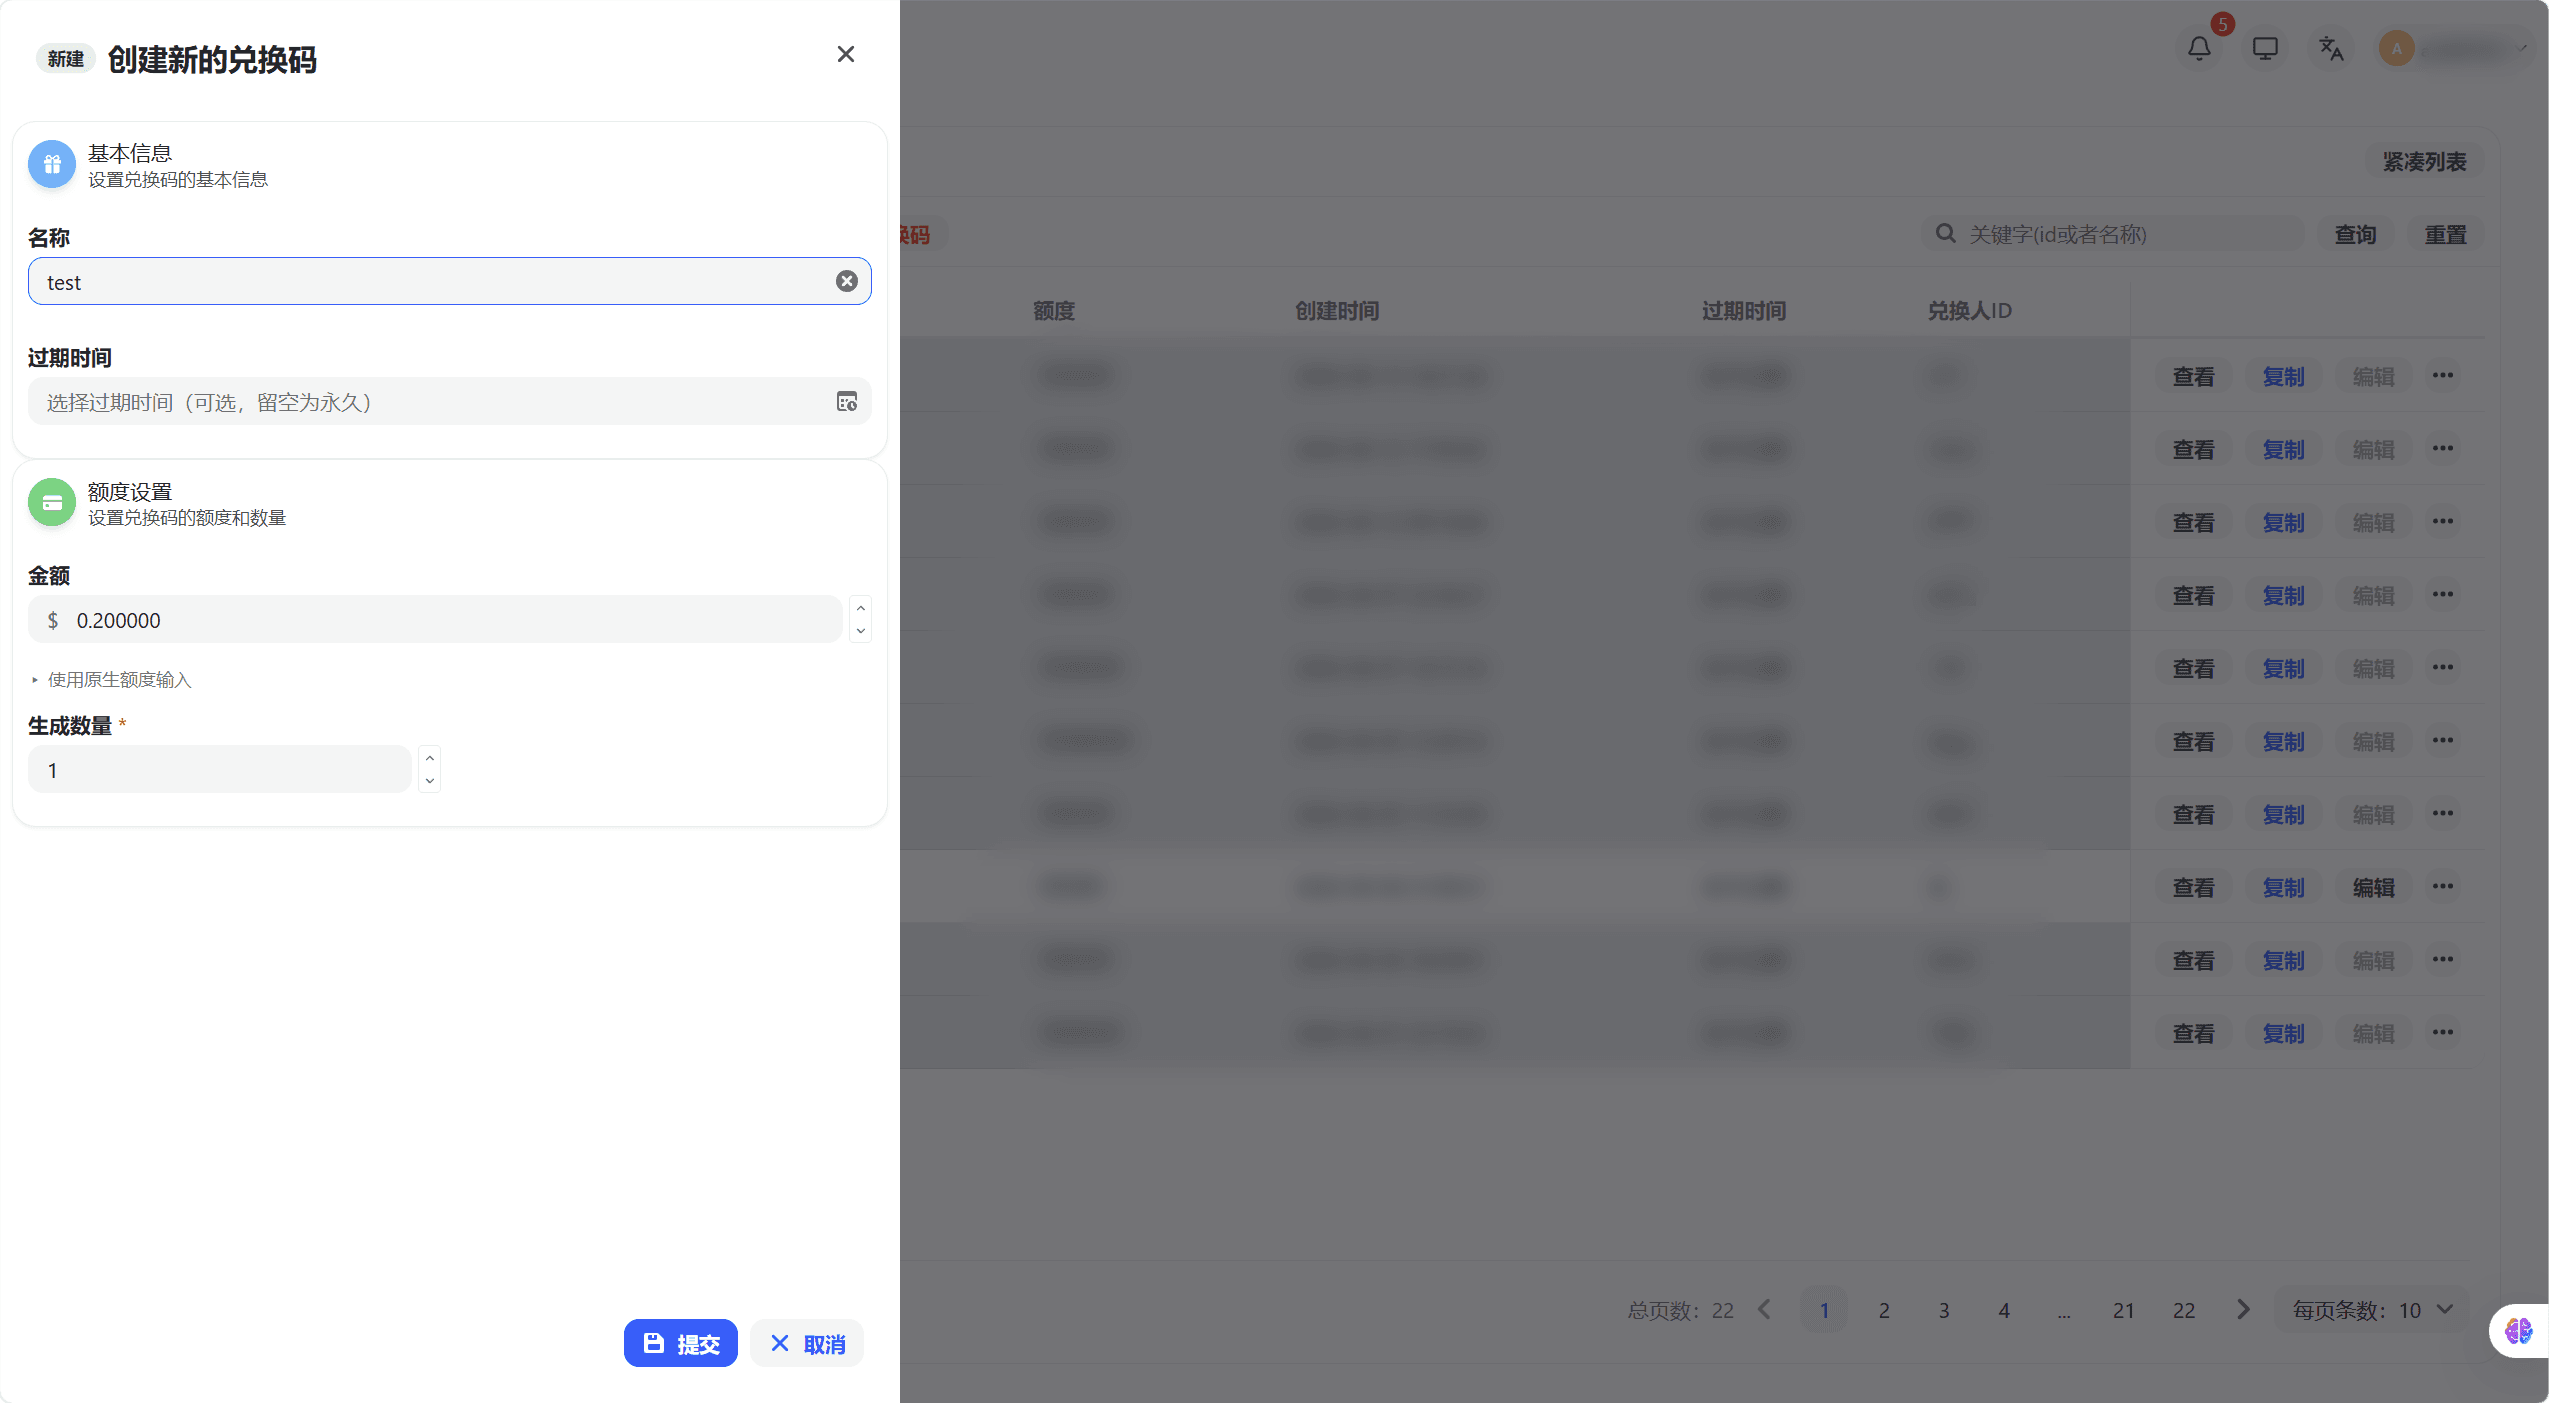Click the floating brain assistant icon
This screenshot has width=2549, height=1403.
point(2517,1330)
